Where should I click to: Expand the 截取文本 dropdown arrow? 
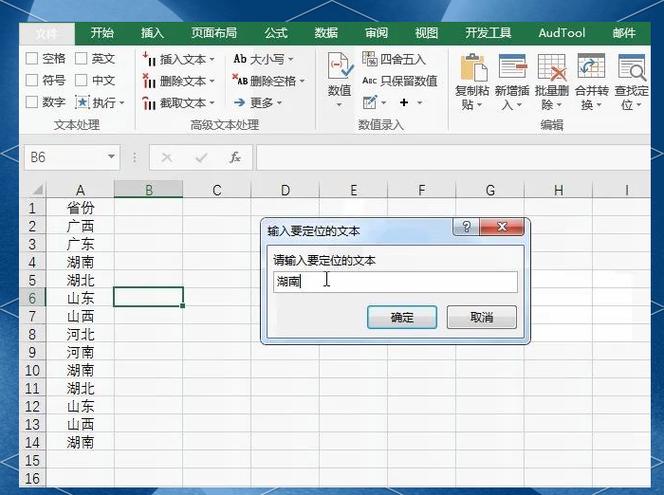coord(212,103)
